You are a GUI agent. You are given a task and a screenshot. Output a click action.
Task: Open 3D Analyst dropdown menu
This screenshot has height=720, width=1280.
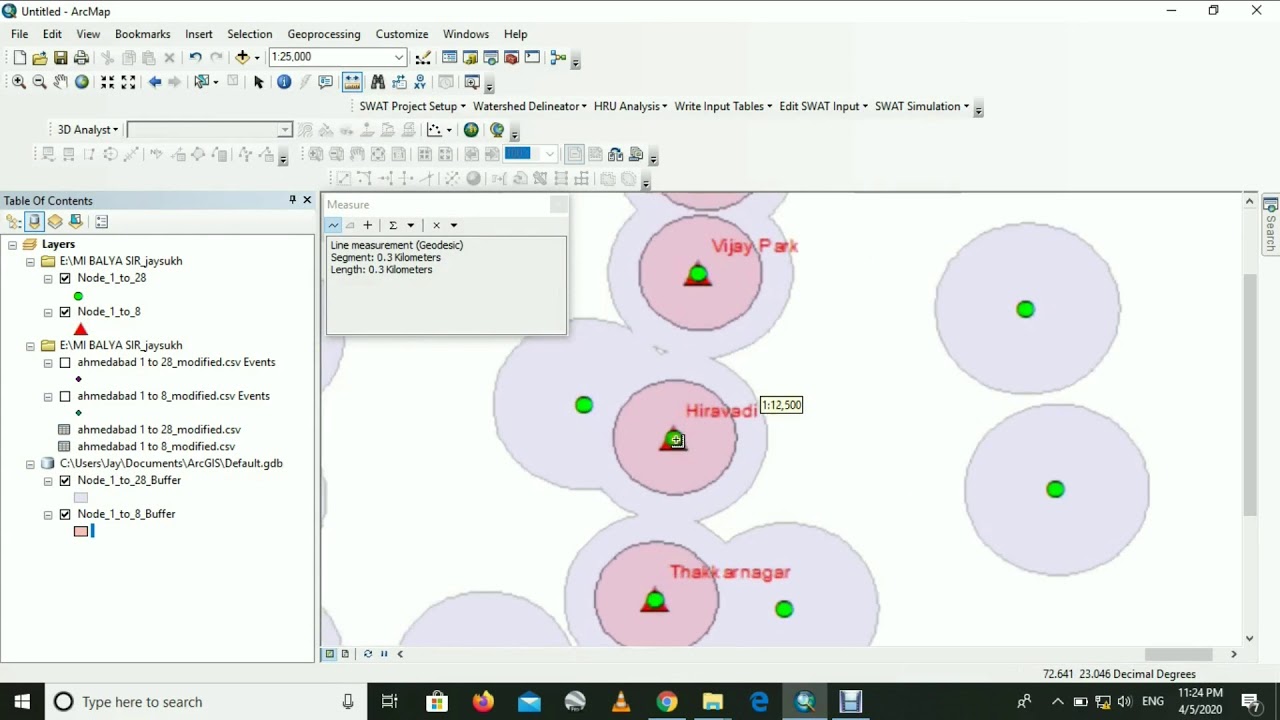point(88,130)
